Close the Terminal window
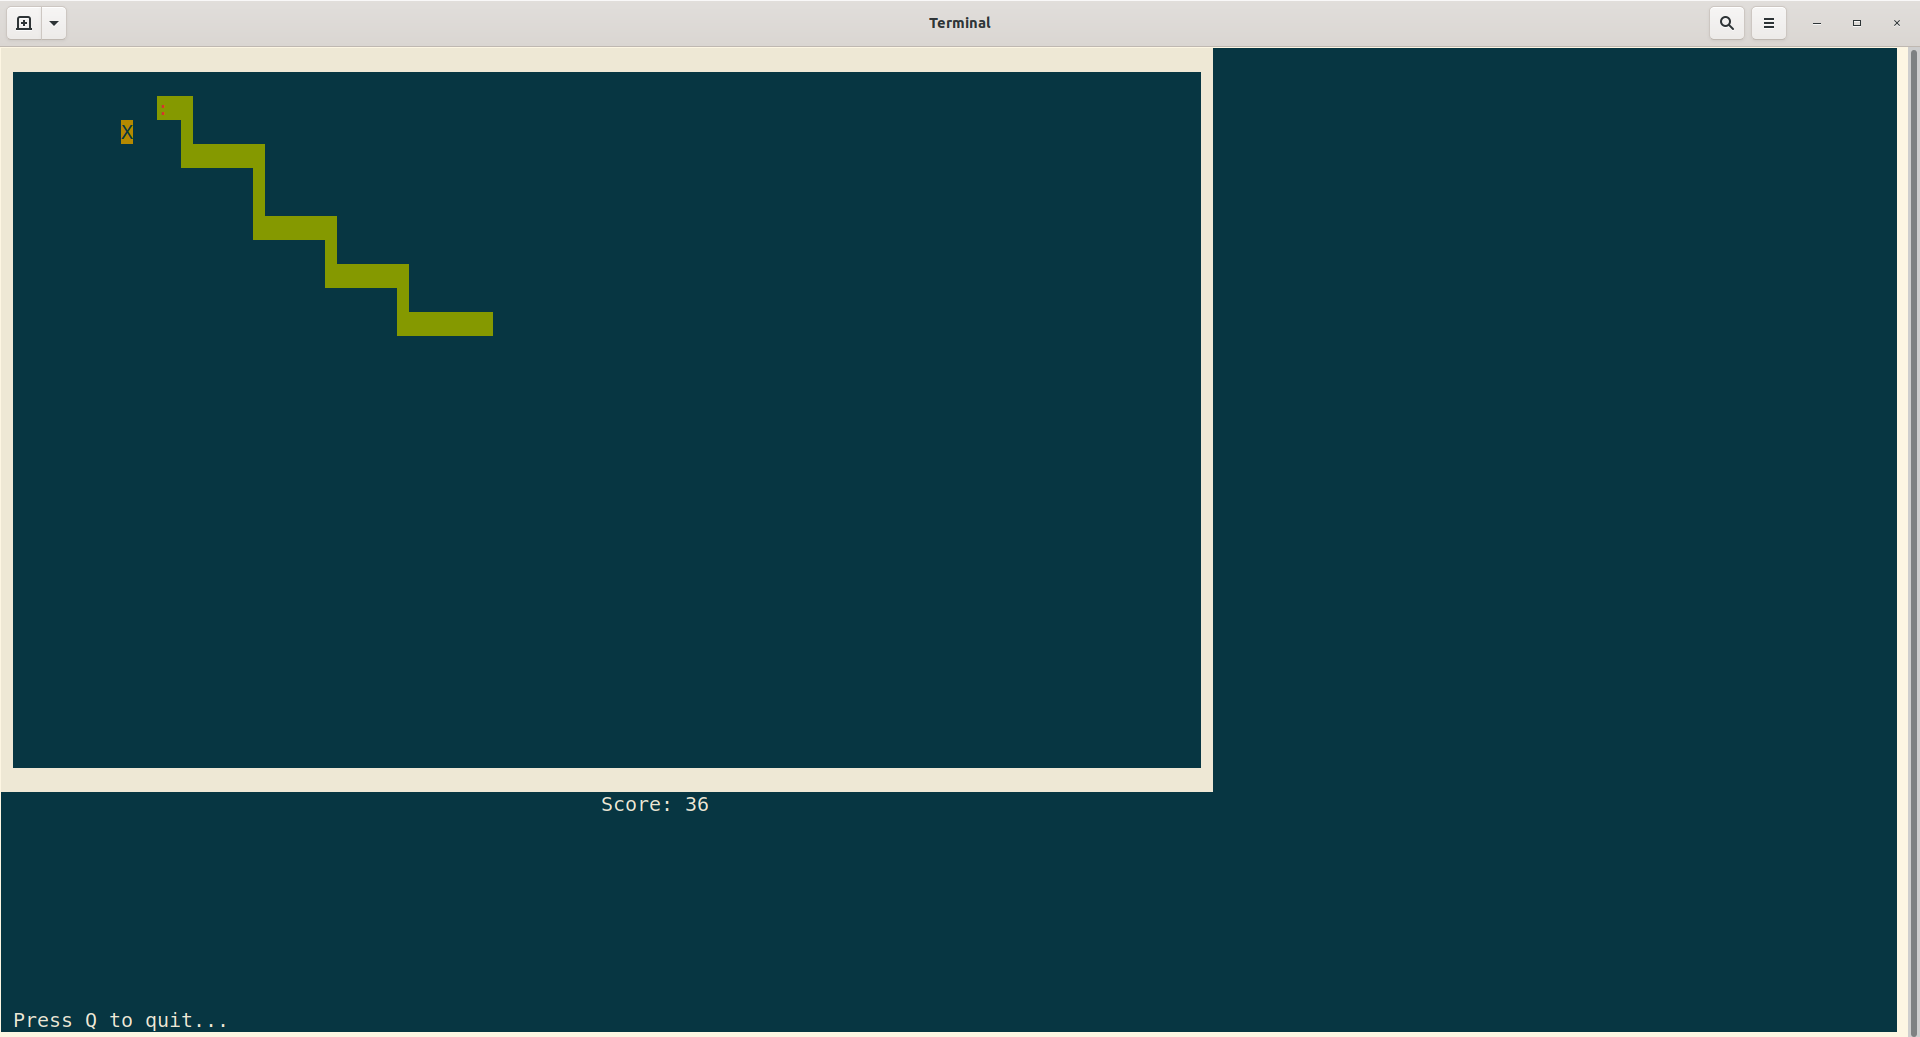1920x1037 pixels. tap(1896, 22)
